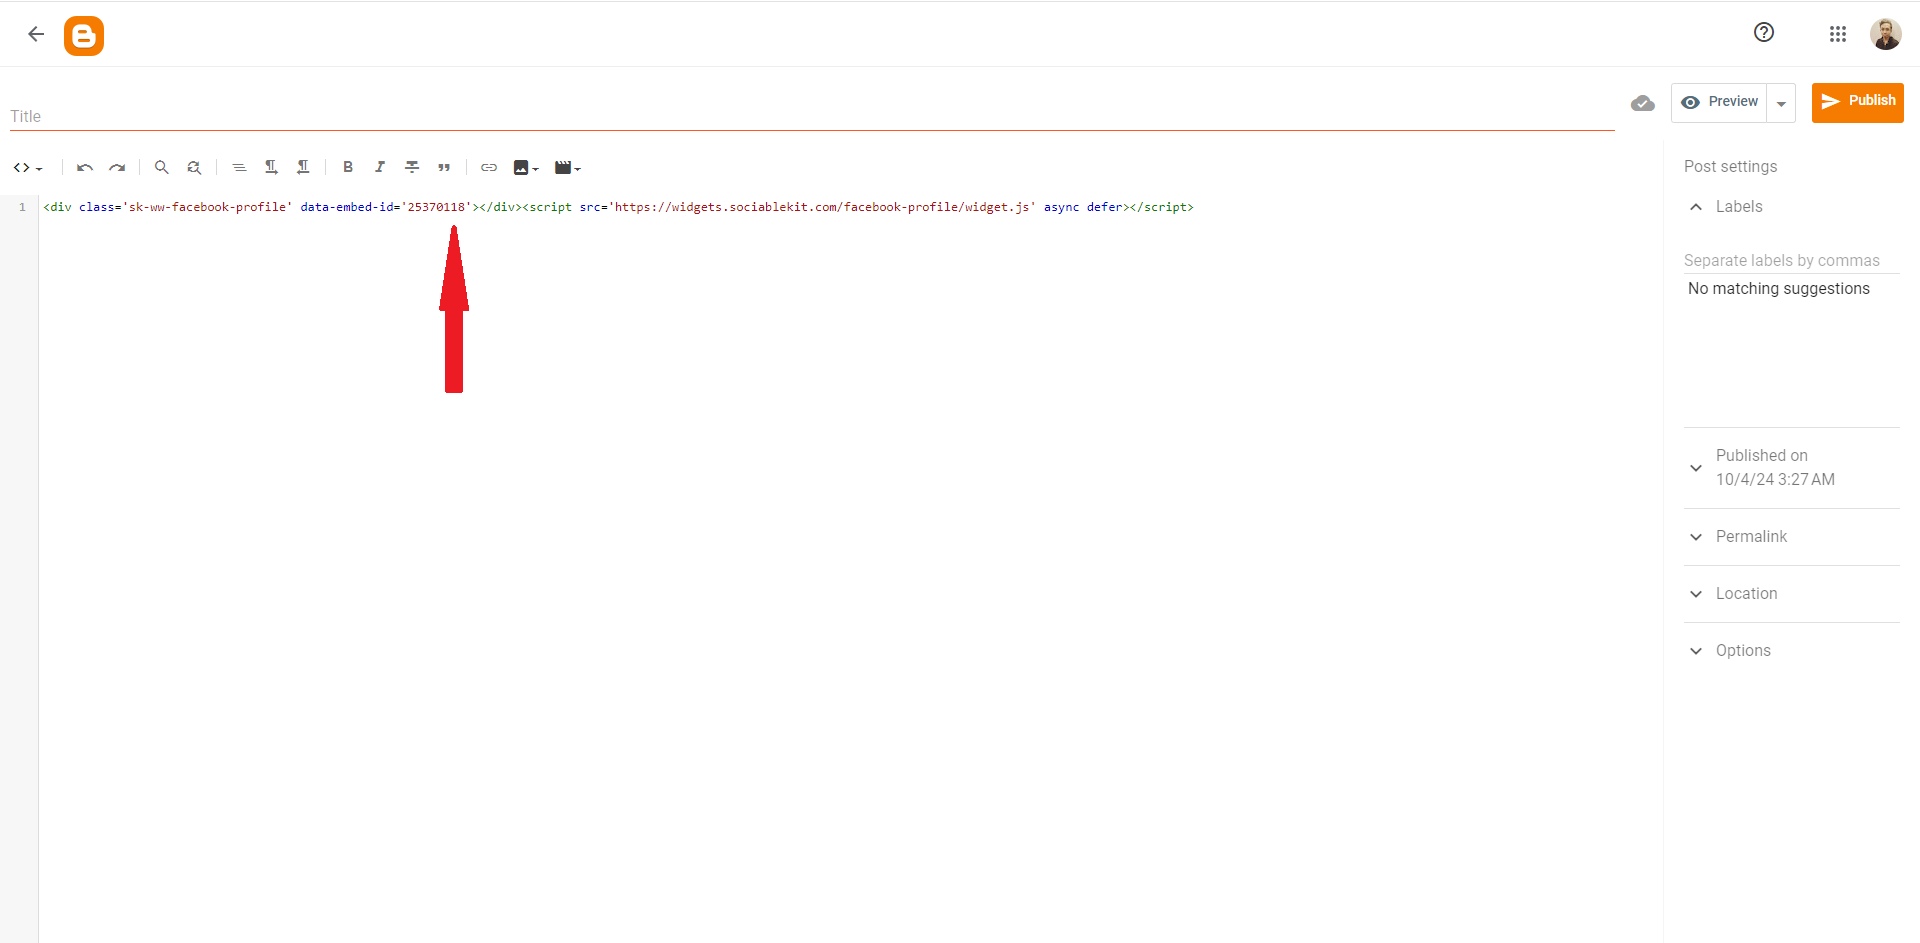Open the Insert video dropdown
Image resolution: width=1920 pixels, height=943 pixels.
coord(567,168)
